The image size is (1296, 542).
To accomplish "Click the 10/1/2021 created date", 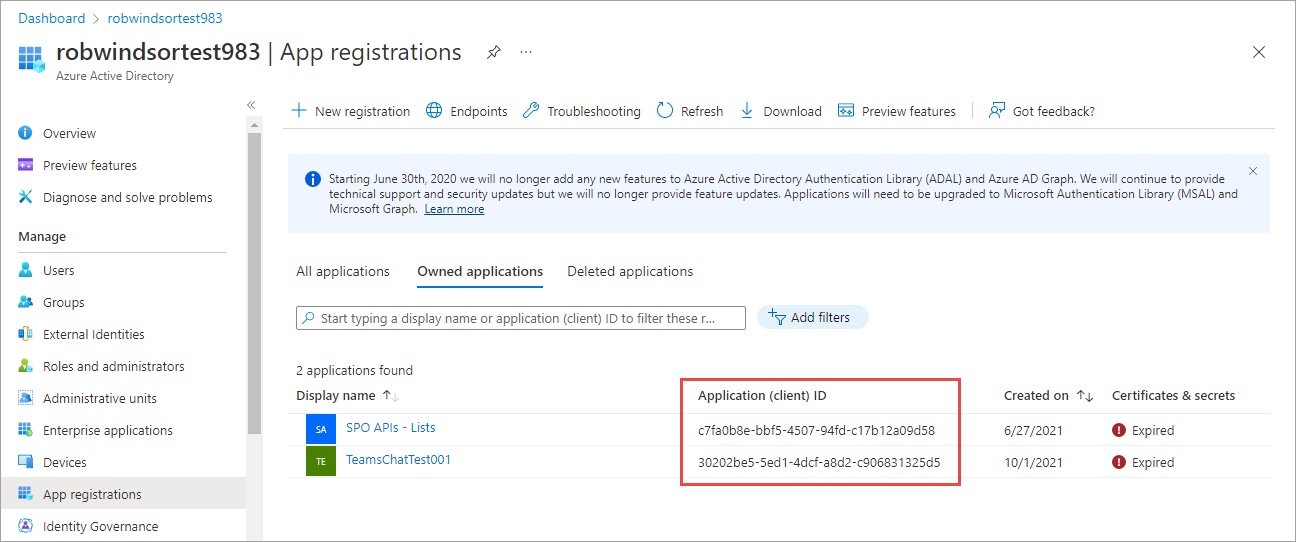I will tap(1033, 462).
